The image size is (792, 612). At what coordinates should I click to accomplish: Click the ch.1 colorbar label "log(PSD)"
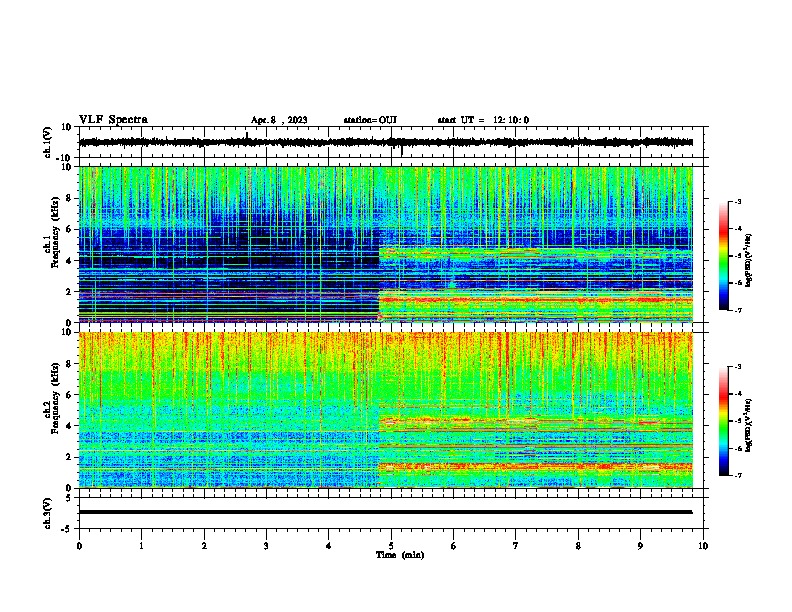click(x=748, y=261)
